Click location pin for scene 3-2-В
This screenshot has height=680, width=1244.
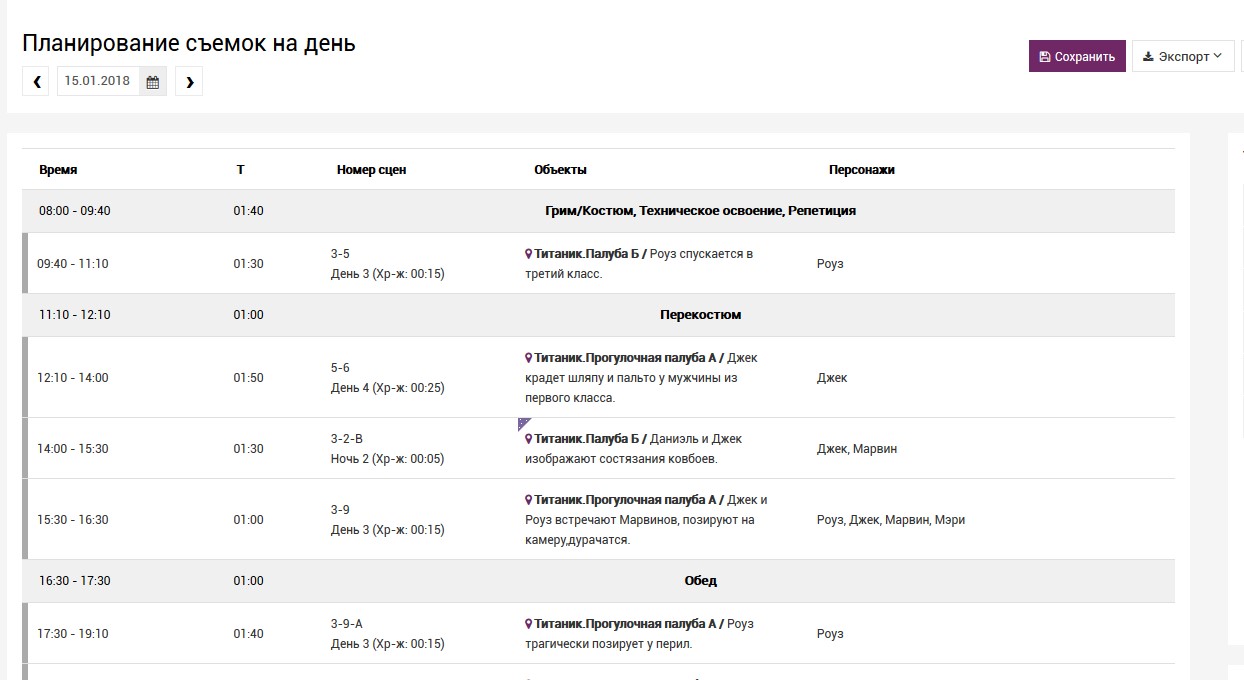[529, 439]
